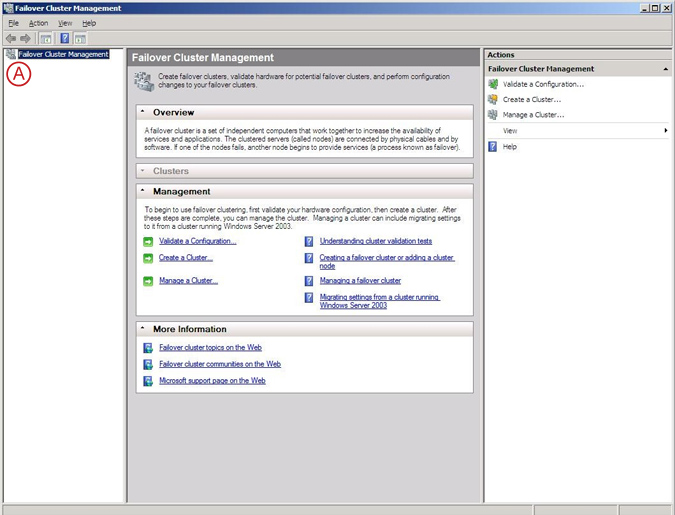Click help icon beside Managing a failover cluster

tap(309, 281)
